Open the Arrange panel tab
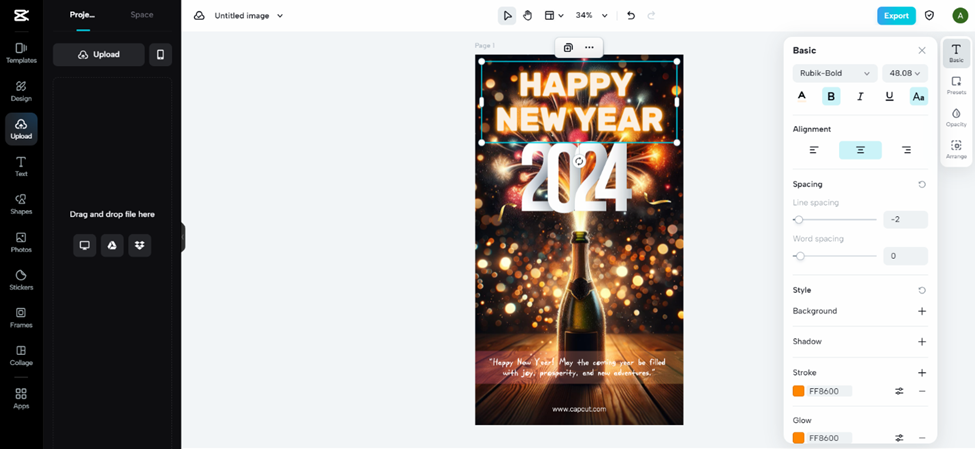The width and height of the screenshot is (975, 449). point(956,149)
